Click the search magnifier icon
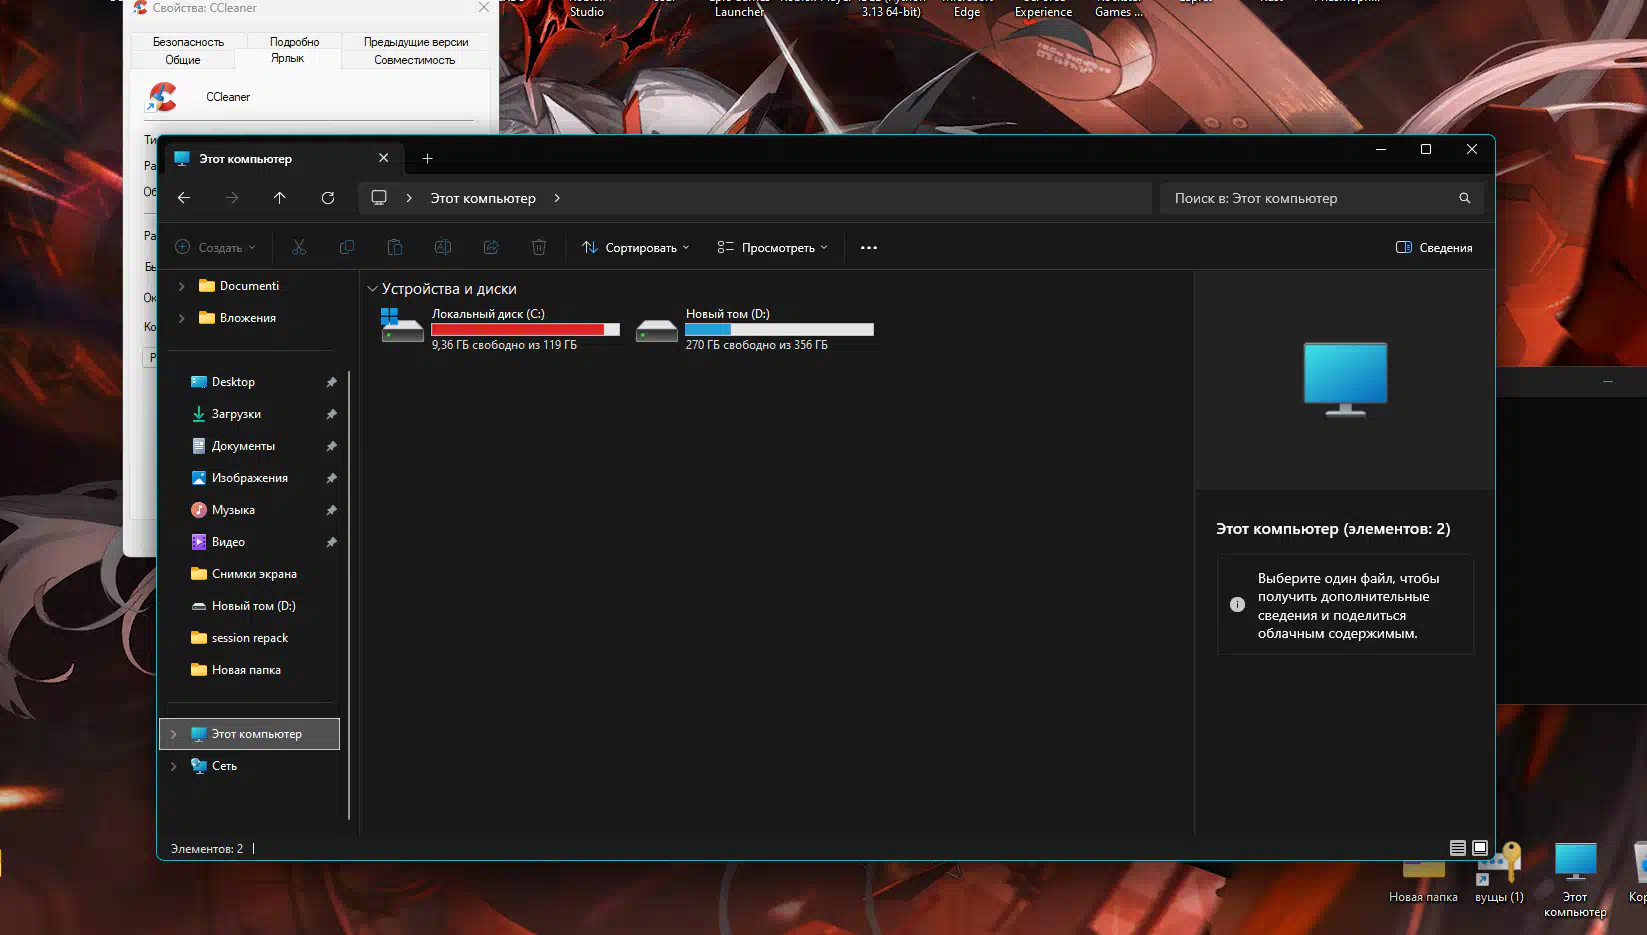 1465,198
